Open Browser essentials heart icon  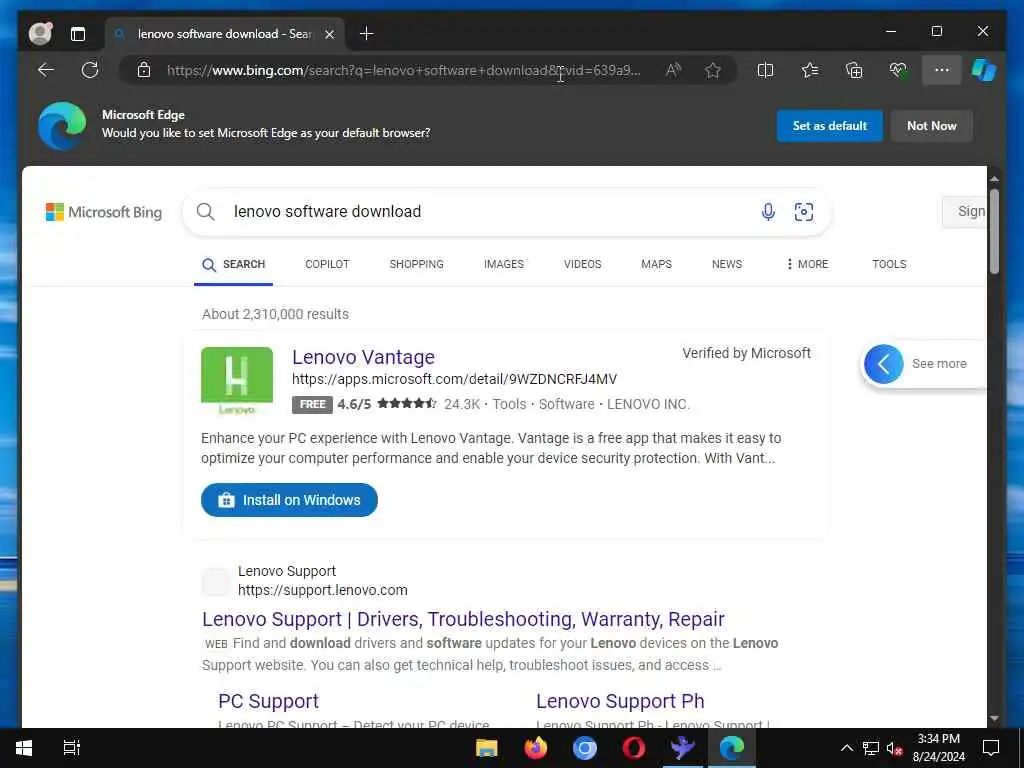click(x=898, y=70)
